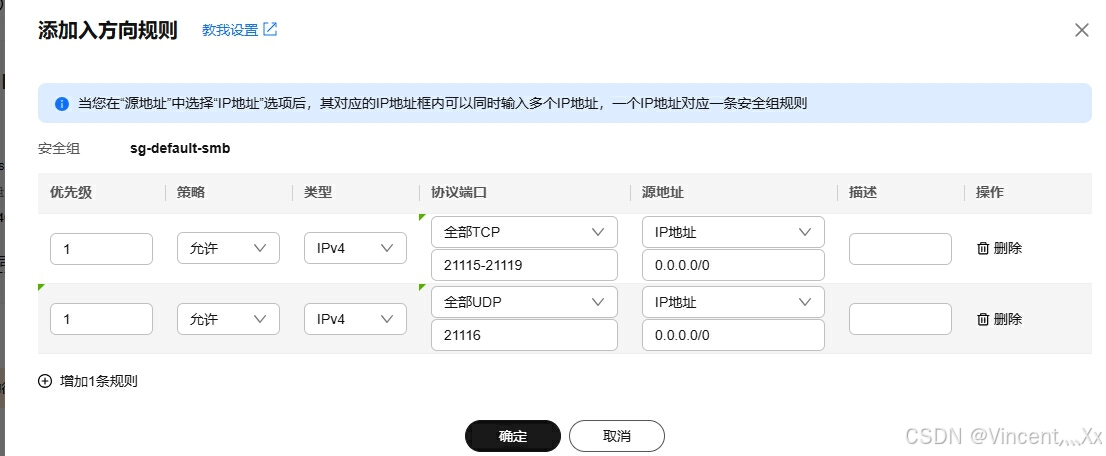Viewport: 1106px width, 456px height.
Task: Open the second row's 允许 policy dropdown
Action: (x=227, y=319)
